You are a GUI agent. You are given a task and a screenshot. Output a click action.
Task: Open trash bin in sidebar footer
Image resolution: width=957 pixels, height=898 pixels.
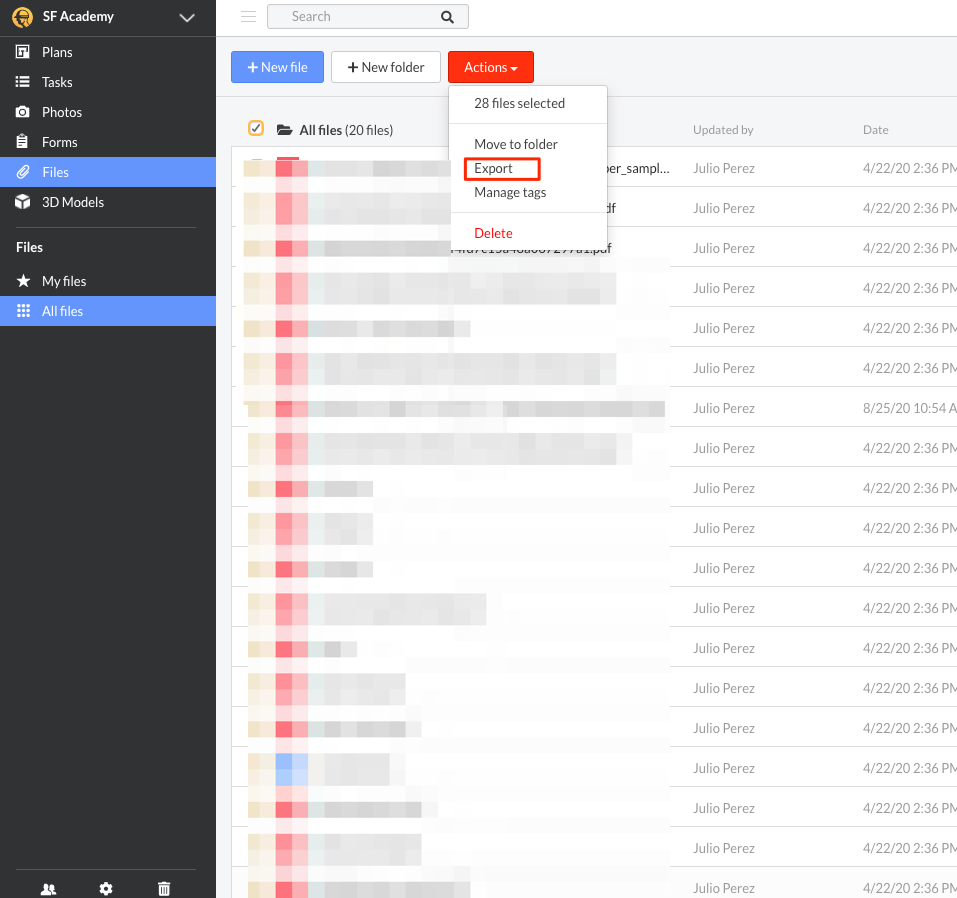[164, 889]
